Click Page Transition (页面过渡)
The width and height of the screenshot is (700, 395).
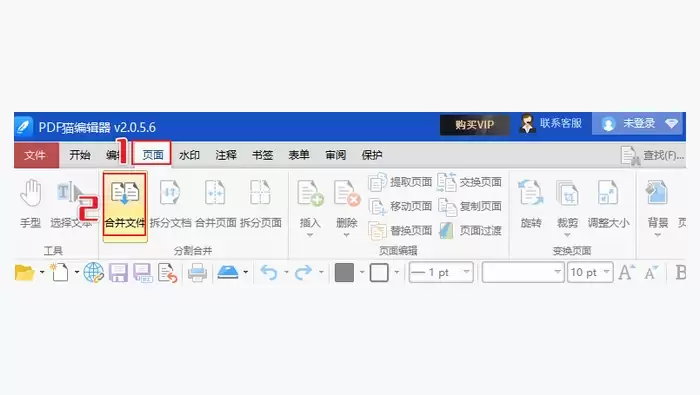[x=469, y=231]
